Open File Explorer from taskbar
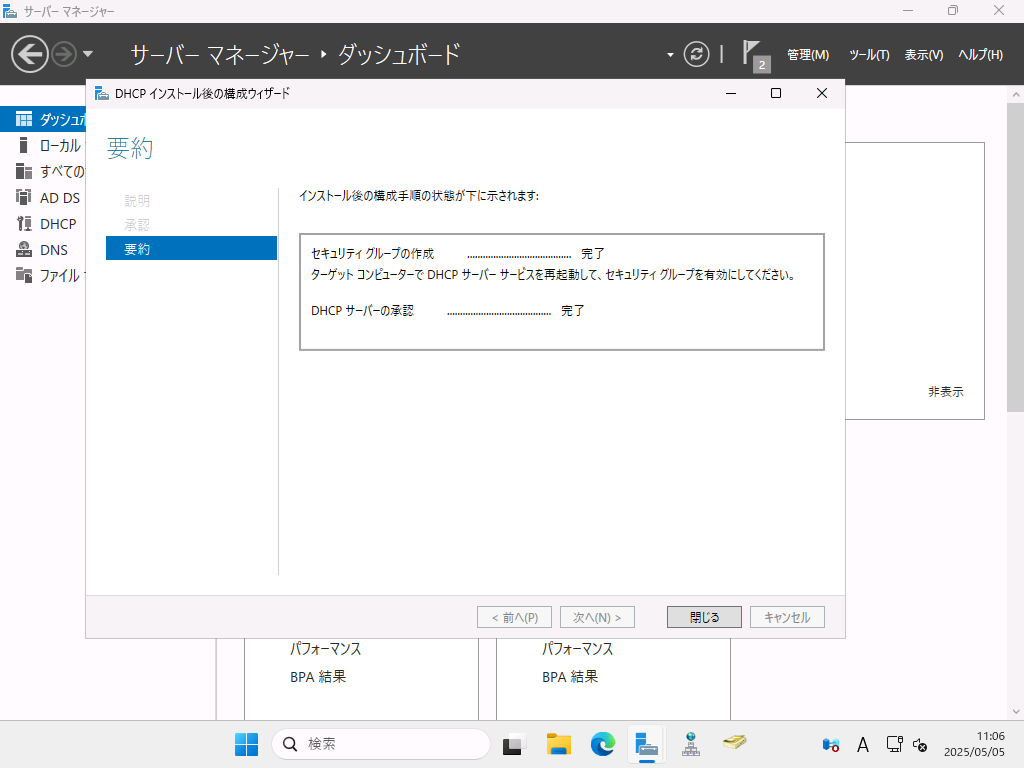The width and height of the screenshot is (1024, 768). [558, 744]
